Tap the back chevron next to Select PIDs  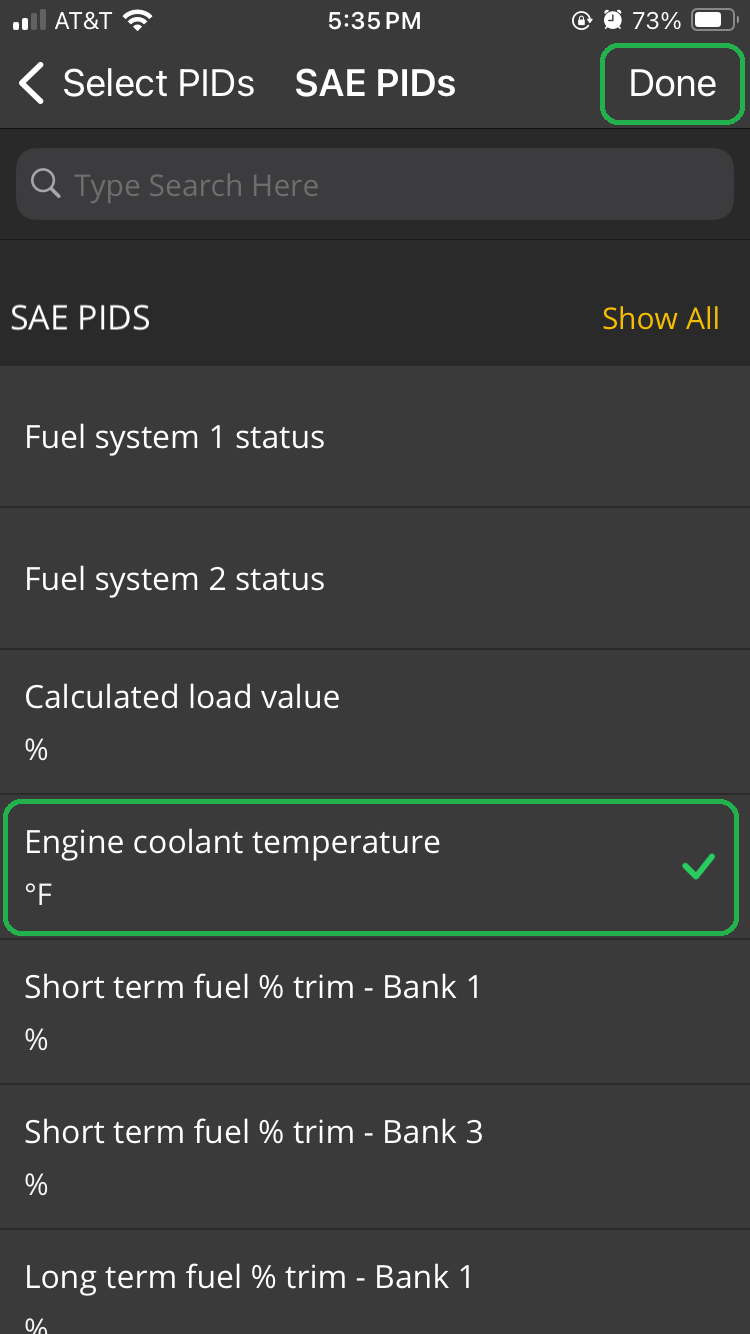click(x=30, y=83)
